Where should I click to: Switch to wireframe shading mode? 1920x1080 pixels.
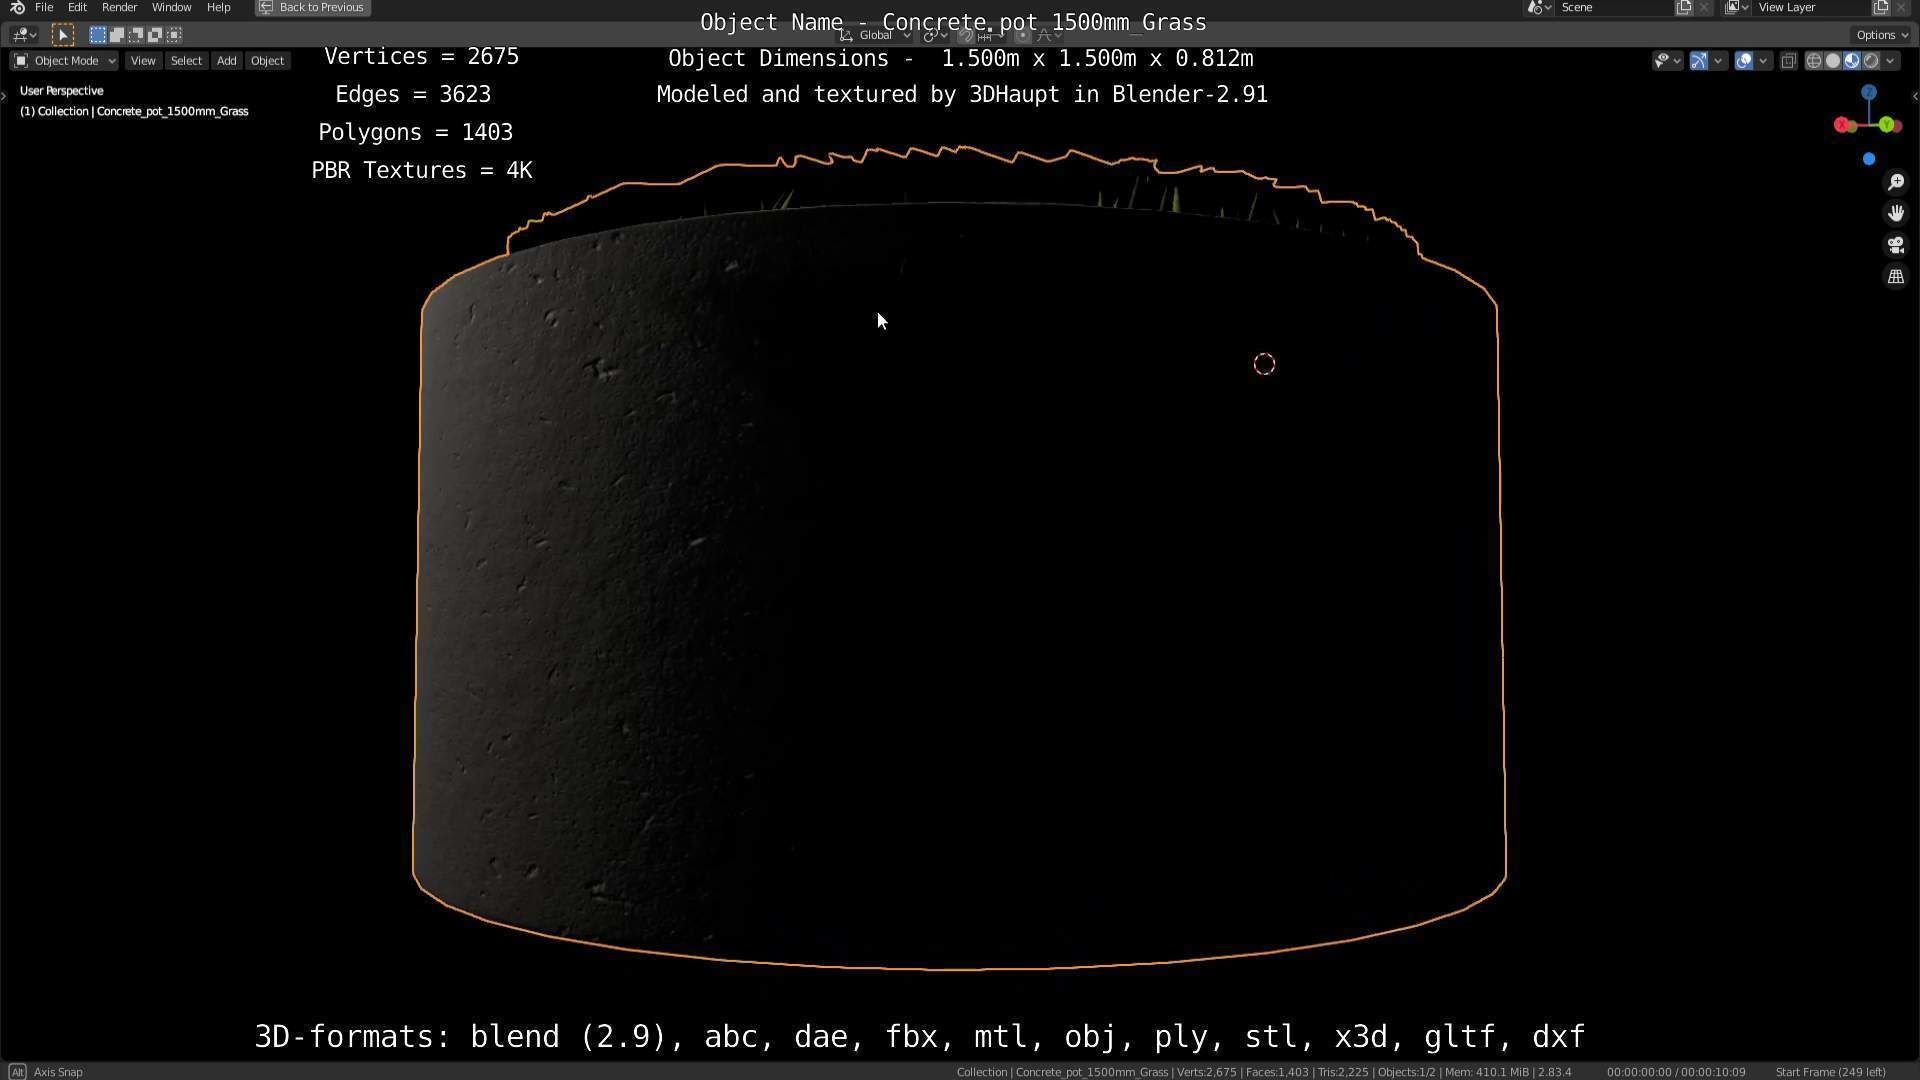[1813, 61]
